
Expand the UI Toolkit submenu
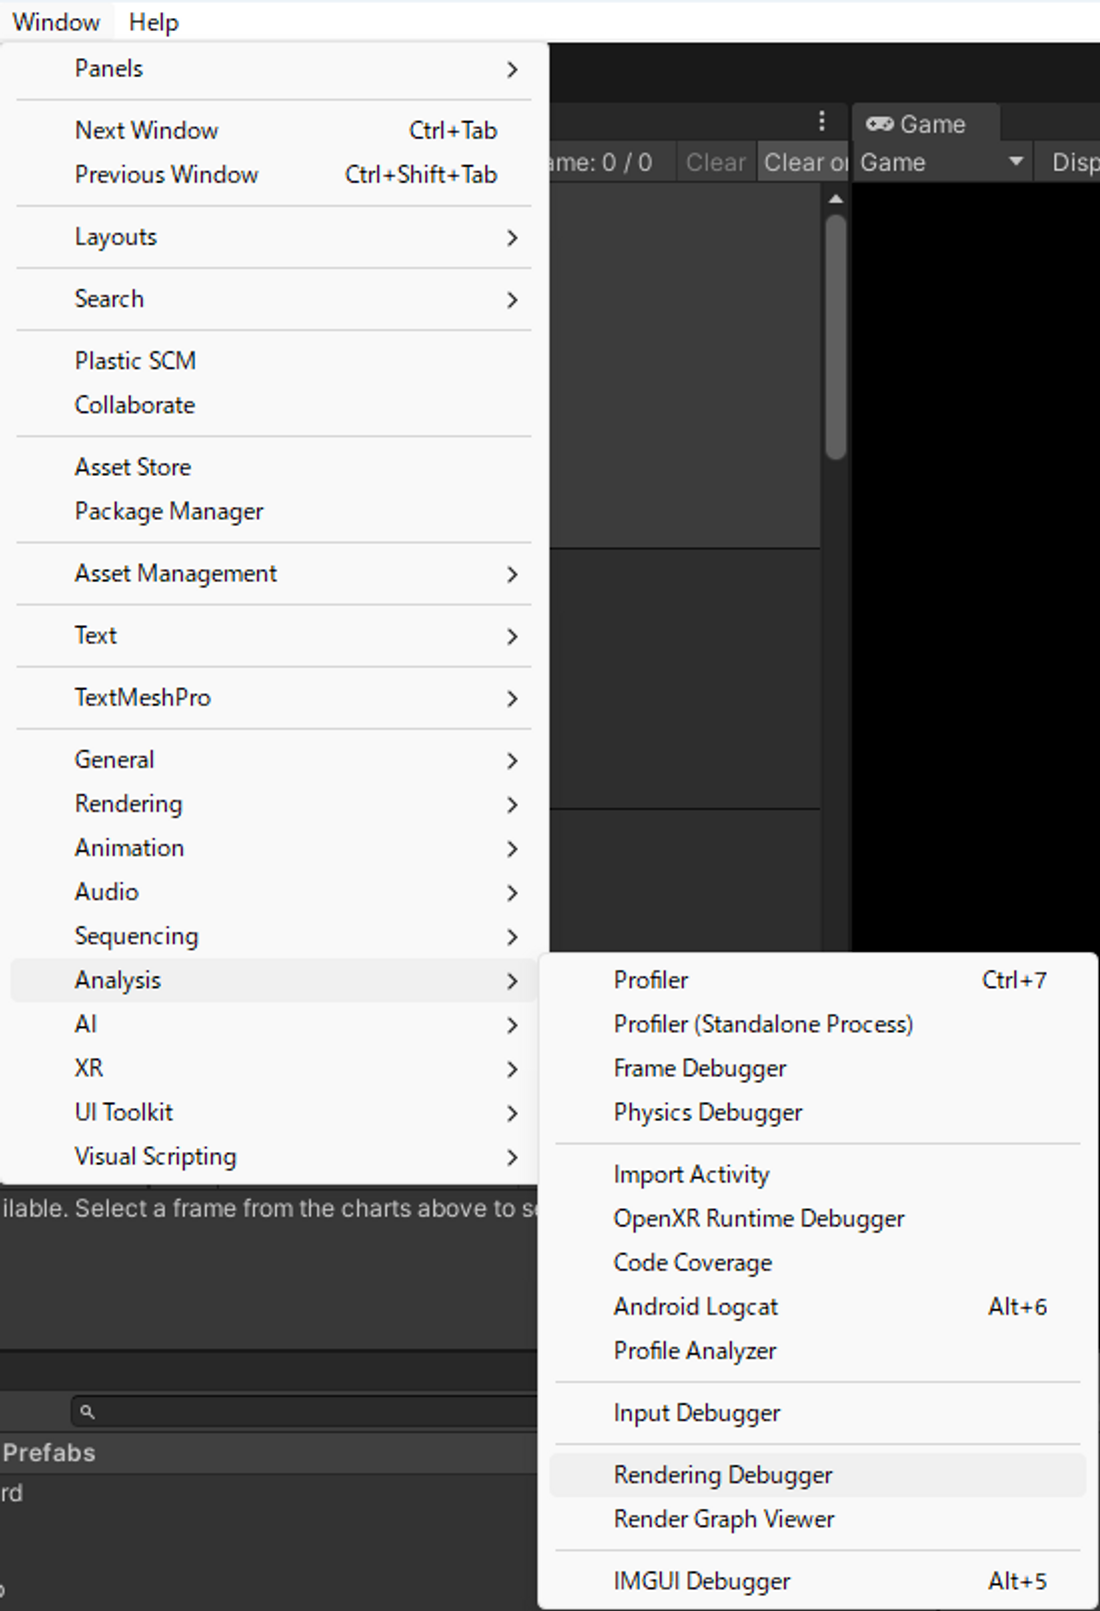pyautogui.click(x=274, y=1112)
